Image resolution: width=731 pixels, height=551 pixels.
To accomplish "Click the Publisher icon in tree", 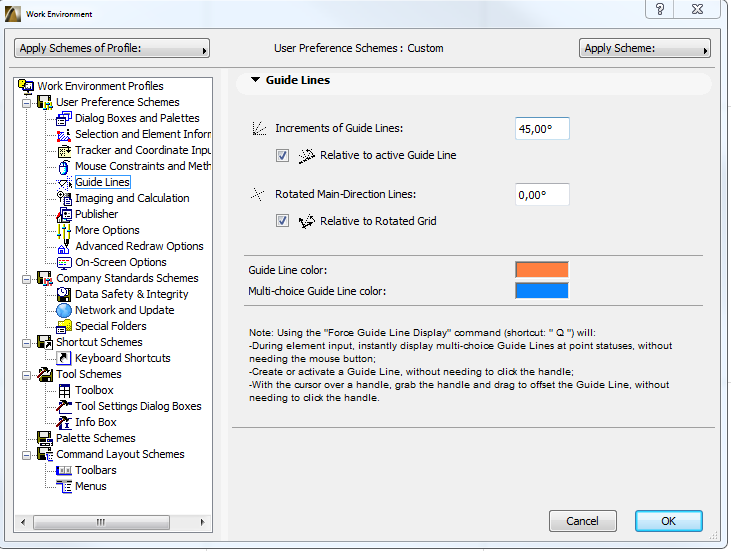I will pyautogui.click(x=65, y=214).
